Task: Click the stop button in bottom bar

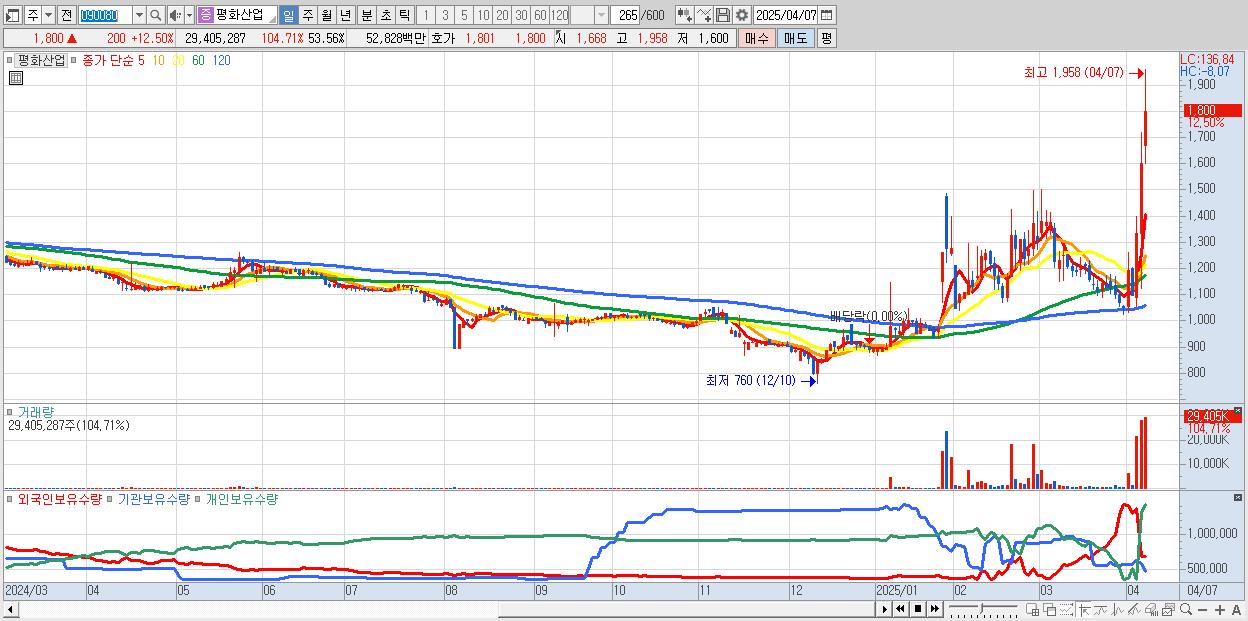Action: pos(917,609)
